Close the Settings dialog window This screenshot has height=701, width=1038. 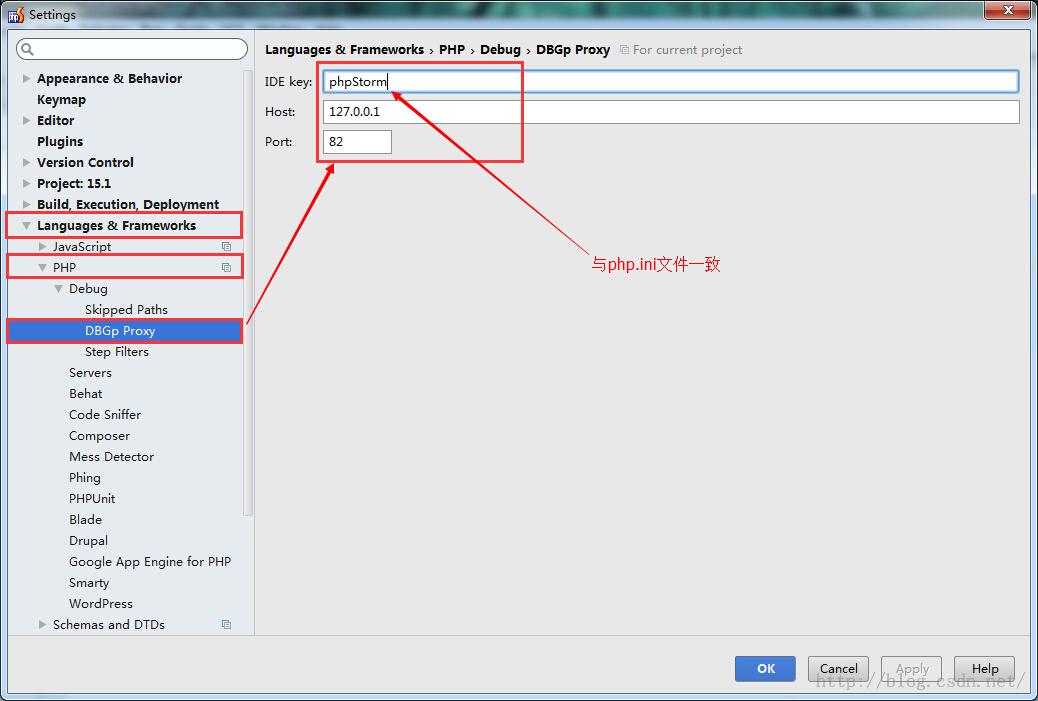tap(1008, 10)
